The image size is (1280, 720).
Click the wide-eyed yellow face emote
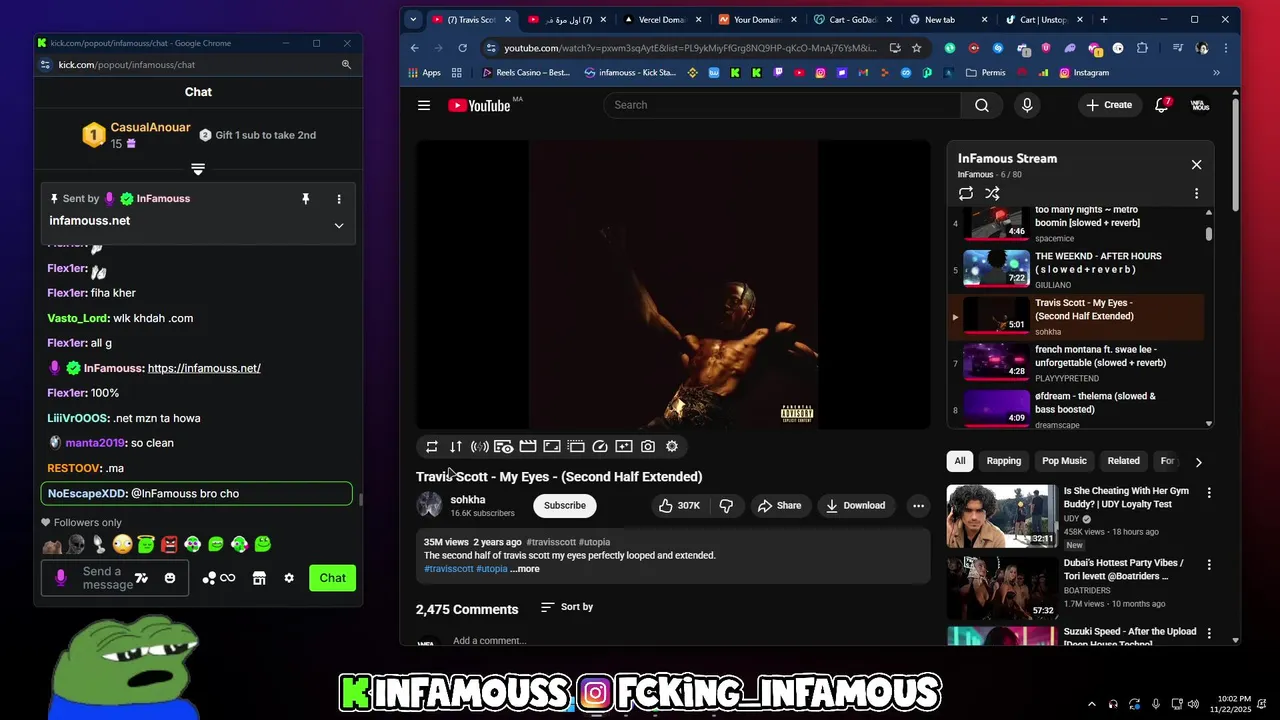pos(122,544)
